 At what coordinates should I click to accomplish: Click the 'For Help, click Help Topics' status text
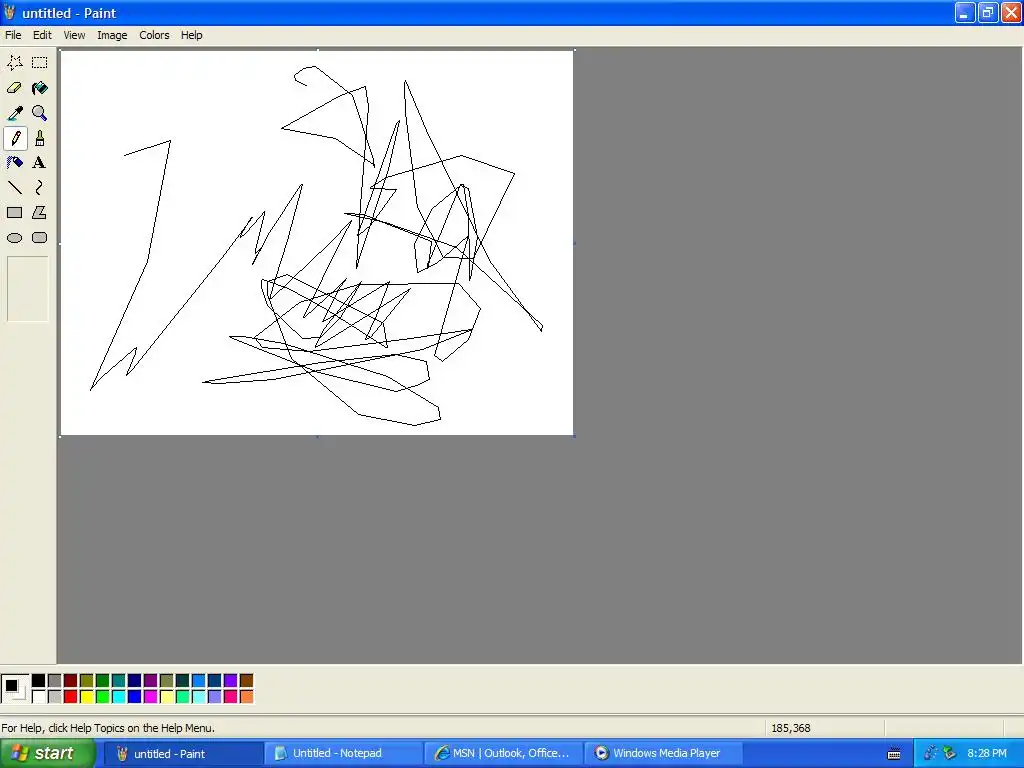108,728
